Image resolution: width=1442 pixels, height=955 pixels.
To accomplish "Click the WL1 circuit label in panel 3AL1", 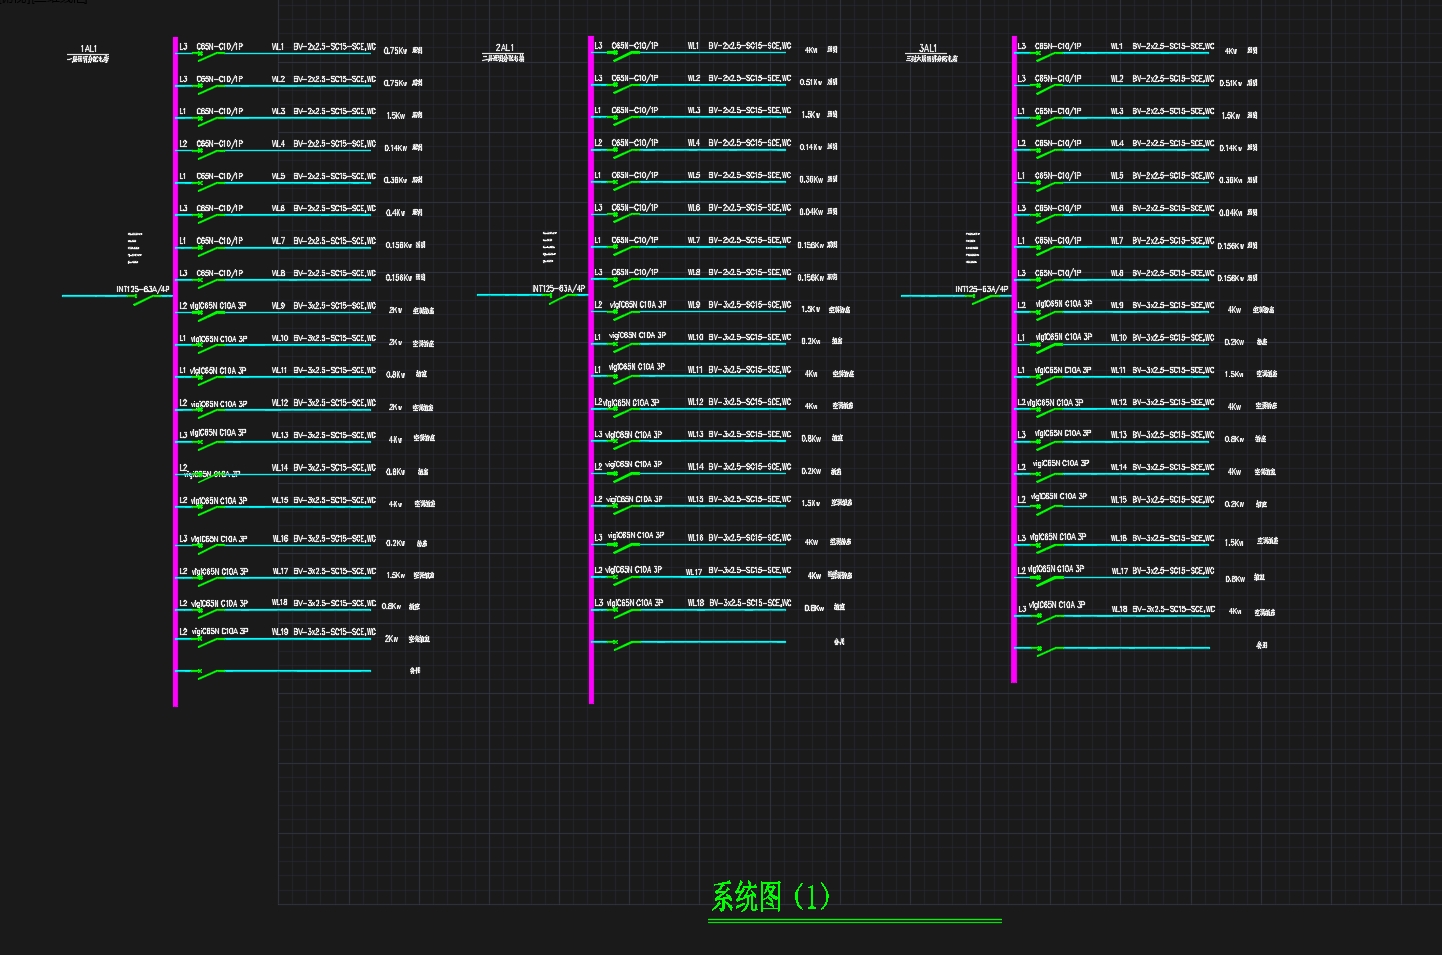I will point(1117,46).
